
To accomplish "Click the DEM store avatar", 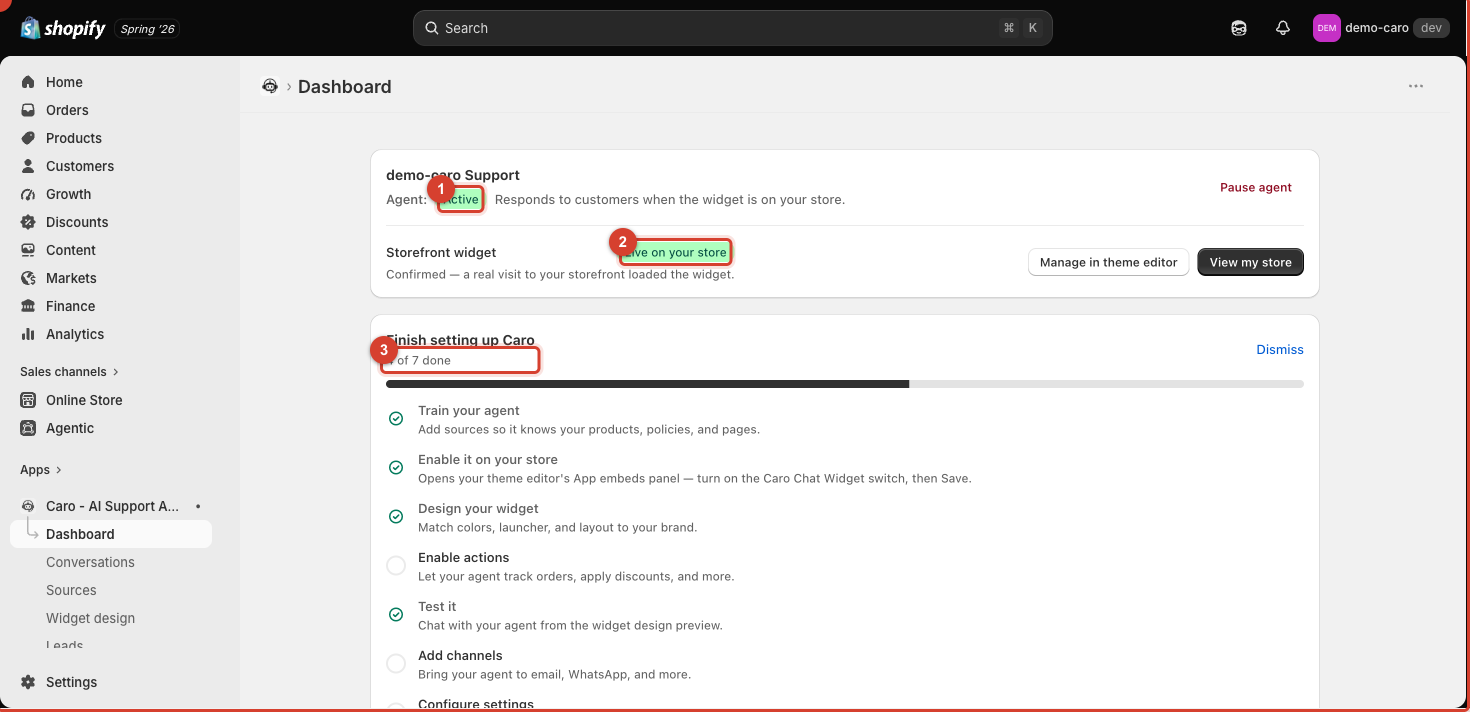I will (x=1326, y=28).
